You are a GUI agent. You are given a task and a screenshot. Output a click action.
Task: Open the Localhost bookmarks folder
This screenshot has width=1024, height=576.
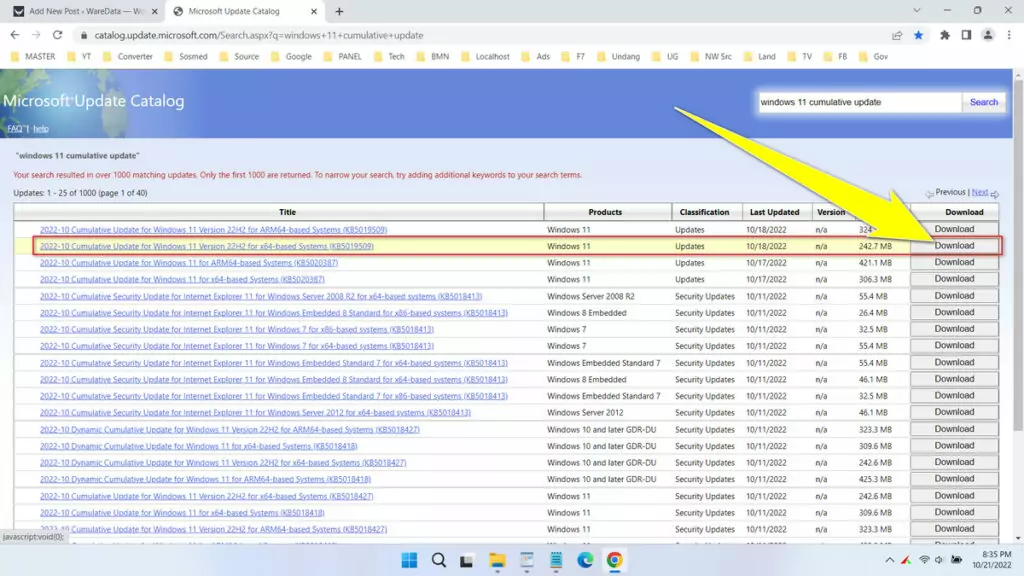coord(485,57)
